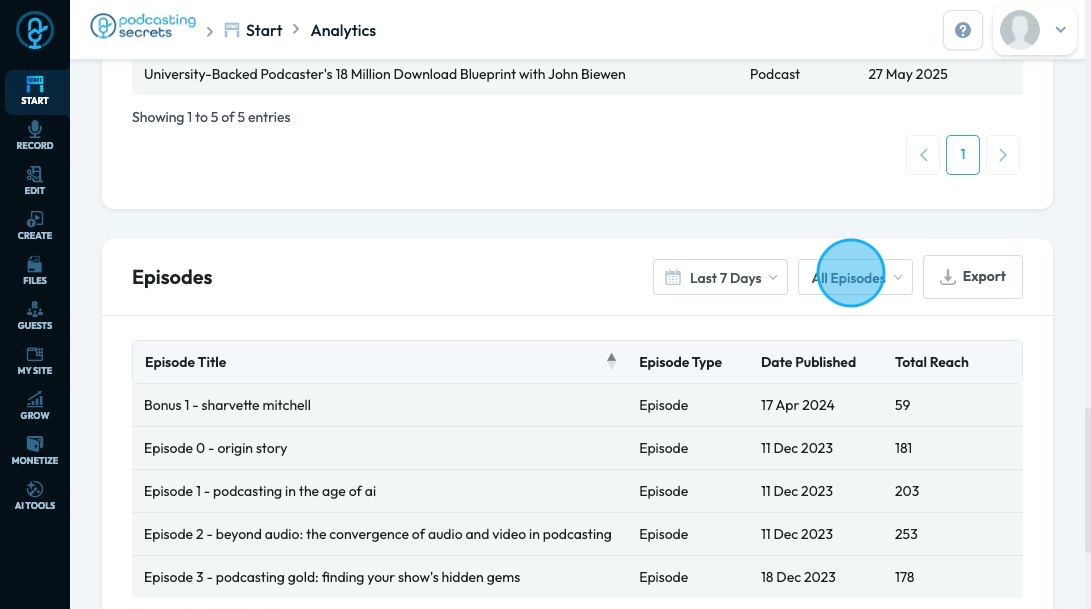
Task: Sort by the Episode Title column
Action: point(185,362)
